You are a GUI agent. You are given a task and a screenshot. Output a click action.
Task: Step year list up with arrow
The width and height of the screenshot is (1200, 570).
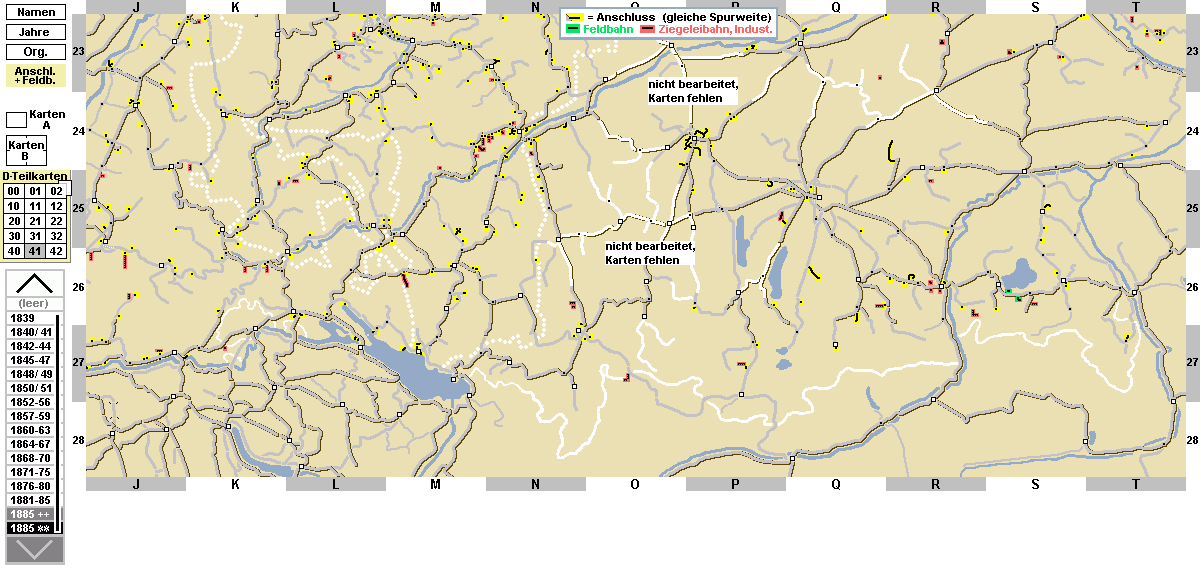click(x=35, y=282)
